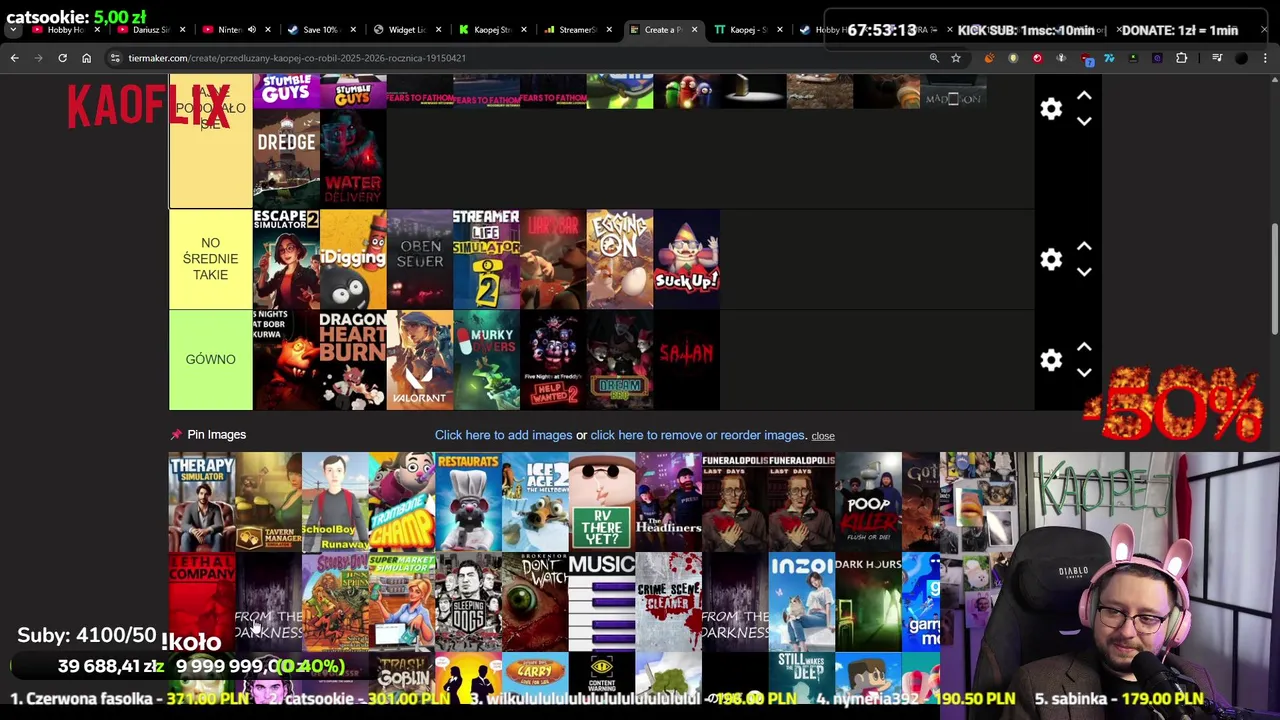The width and height of the screenshot is (1280, 720).
Task: Pick the Ice Age 2 image
Action: (x=535, y=502)
